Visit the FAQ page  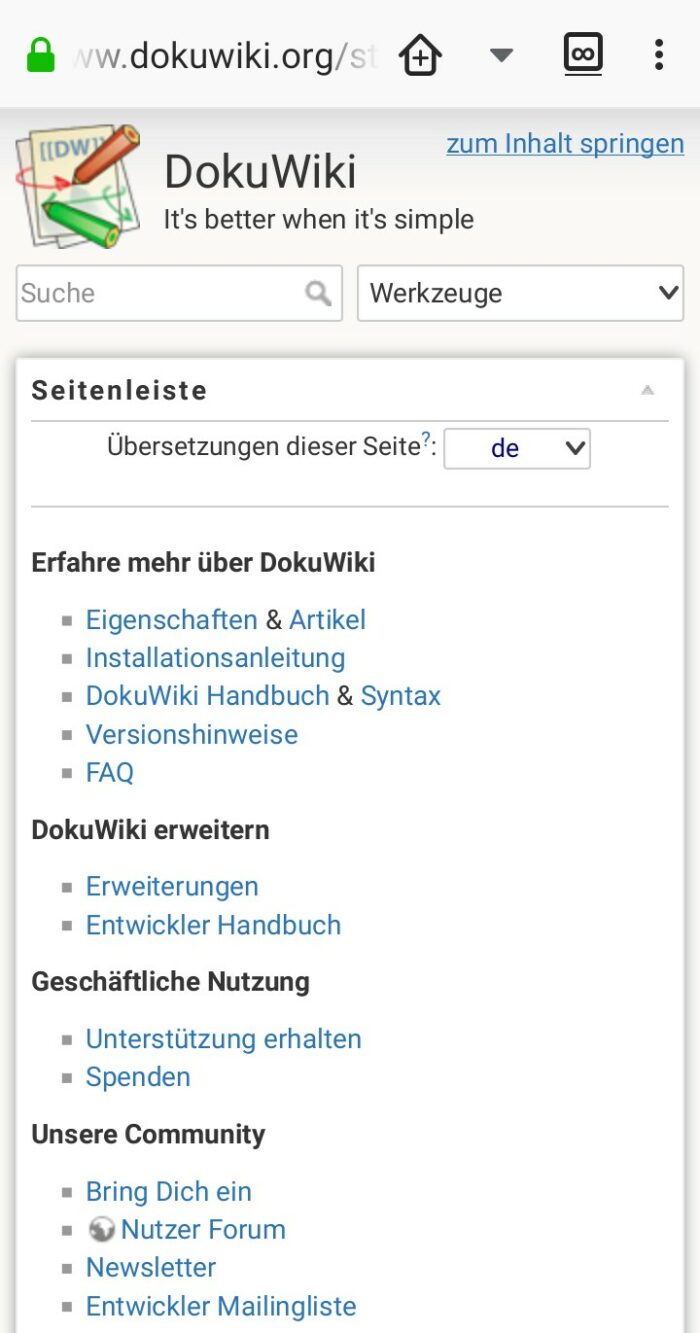point(110,772)
